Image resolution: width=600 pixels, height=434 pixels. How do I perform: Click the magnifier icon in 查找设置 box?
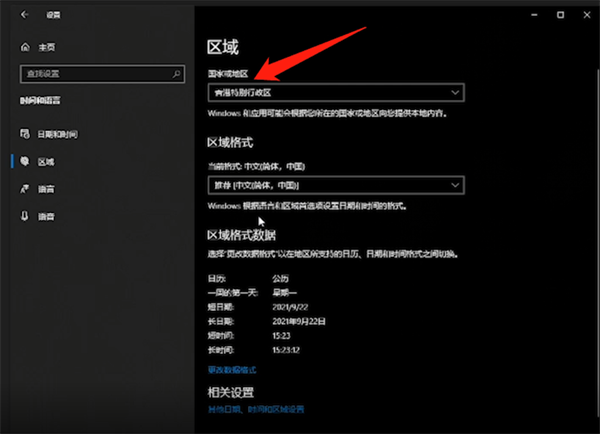pos(178,74)
